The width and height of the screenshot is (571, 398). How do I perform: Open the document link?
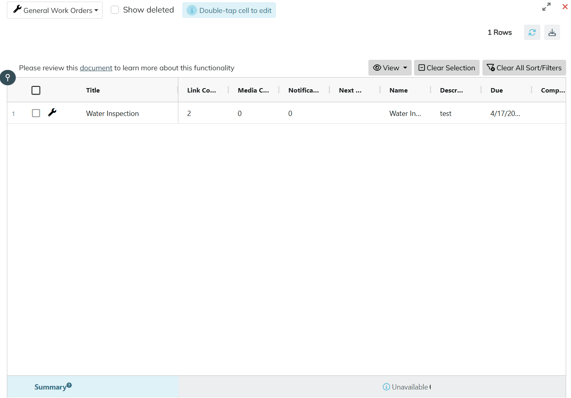tap(96, 68)
